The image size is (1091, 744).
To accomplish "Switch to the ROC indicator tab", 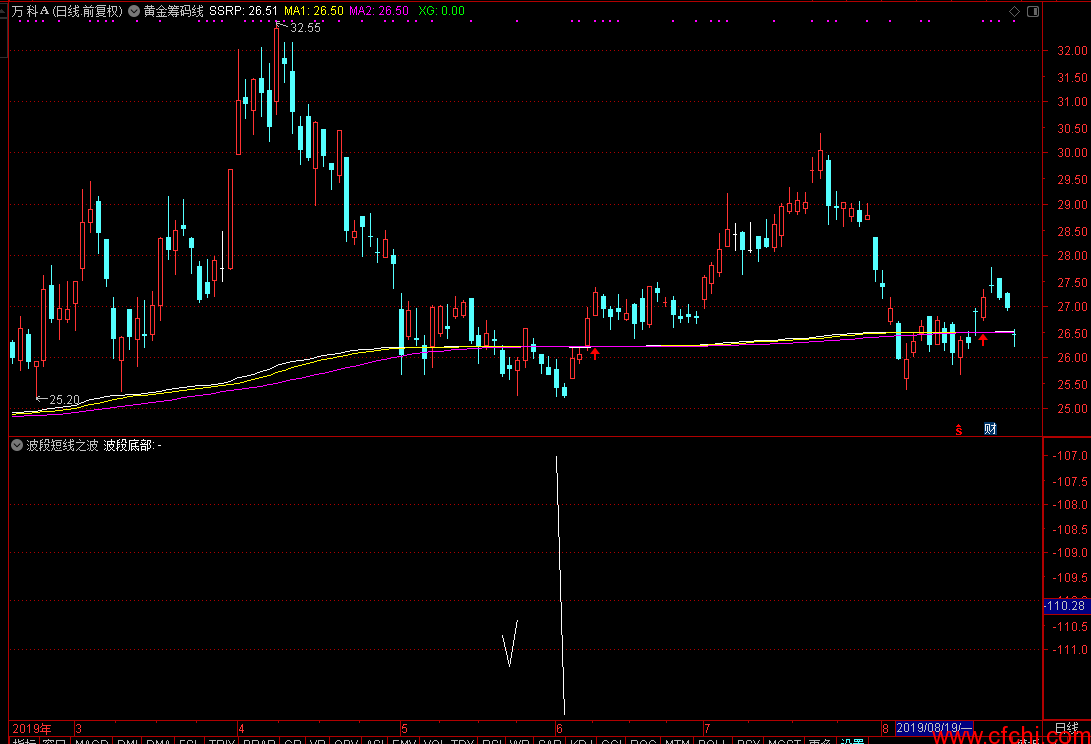I will click(x=643, y=741).
